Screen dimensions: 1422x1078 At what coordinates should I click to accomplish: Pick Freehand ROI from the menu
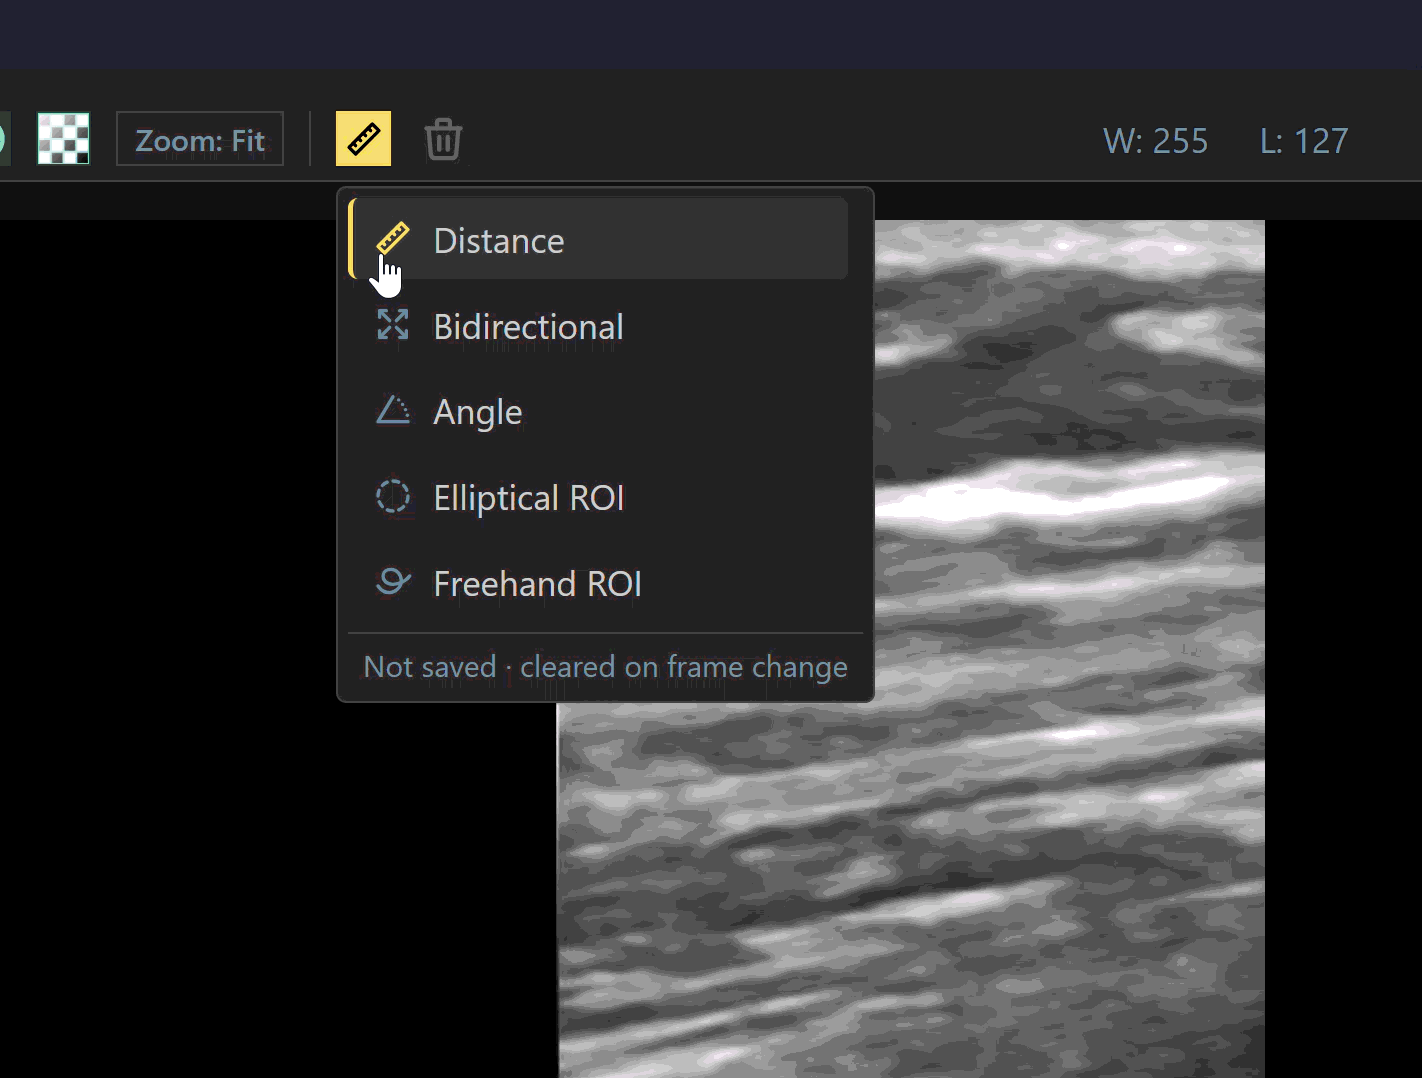pyautogui.click(x=598, y=583)
